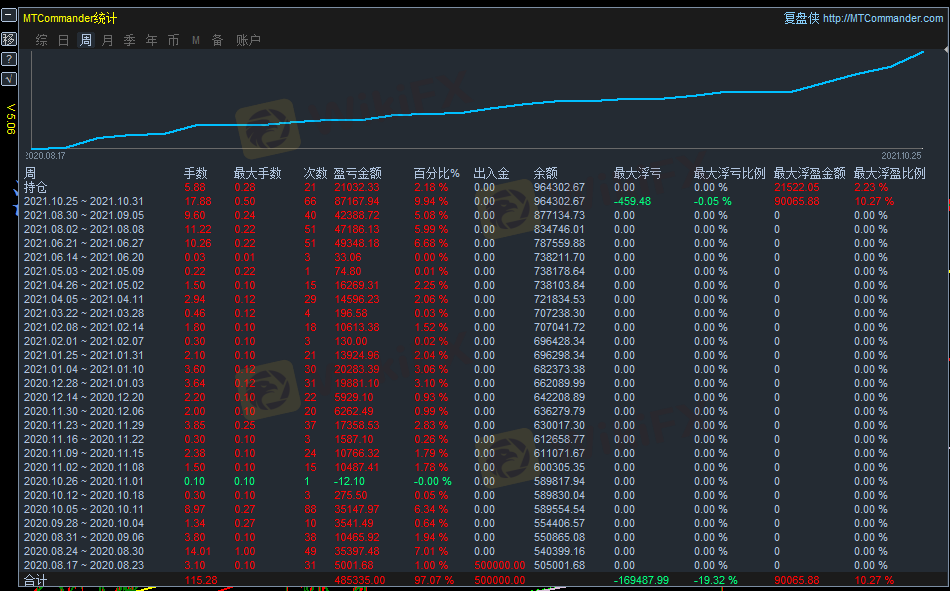This screenshot has height=591, width=950.
Task: Switch to the 季 quarterly tab
Action: [130, 40]
